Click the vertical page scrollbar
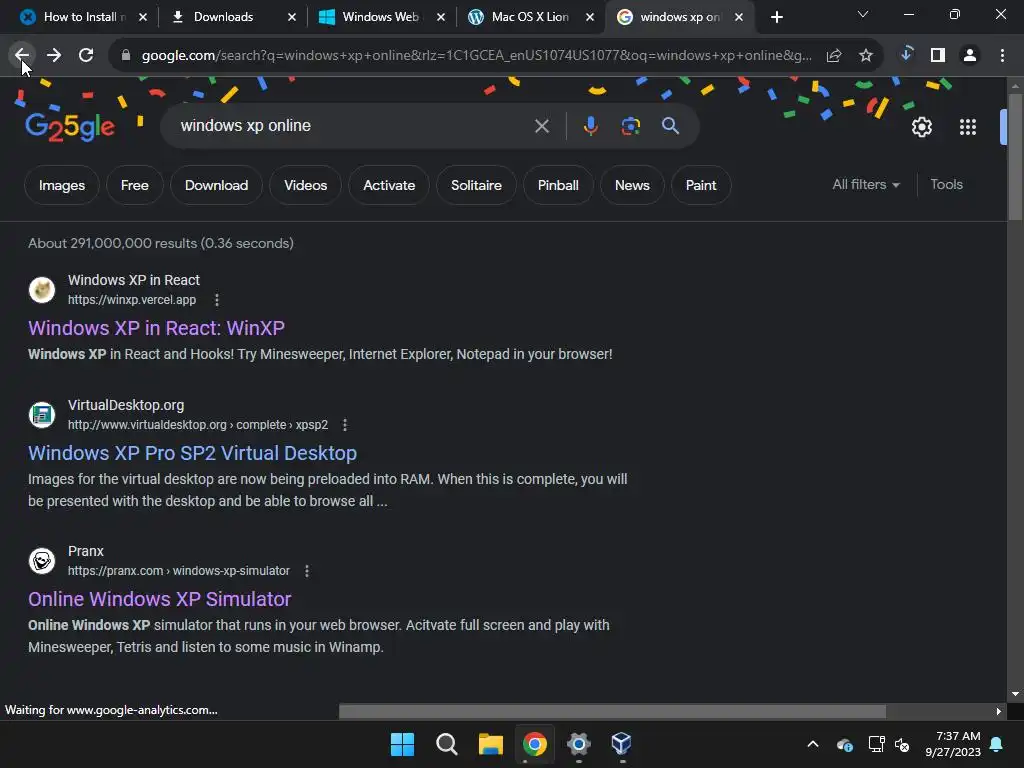Viewport: 1024px width, 768px height. coord(1015,157)
